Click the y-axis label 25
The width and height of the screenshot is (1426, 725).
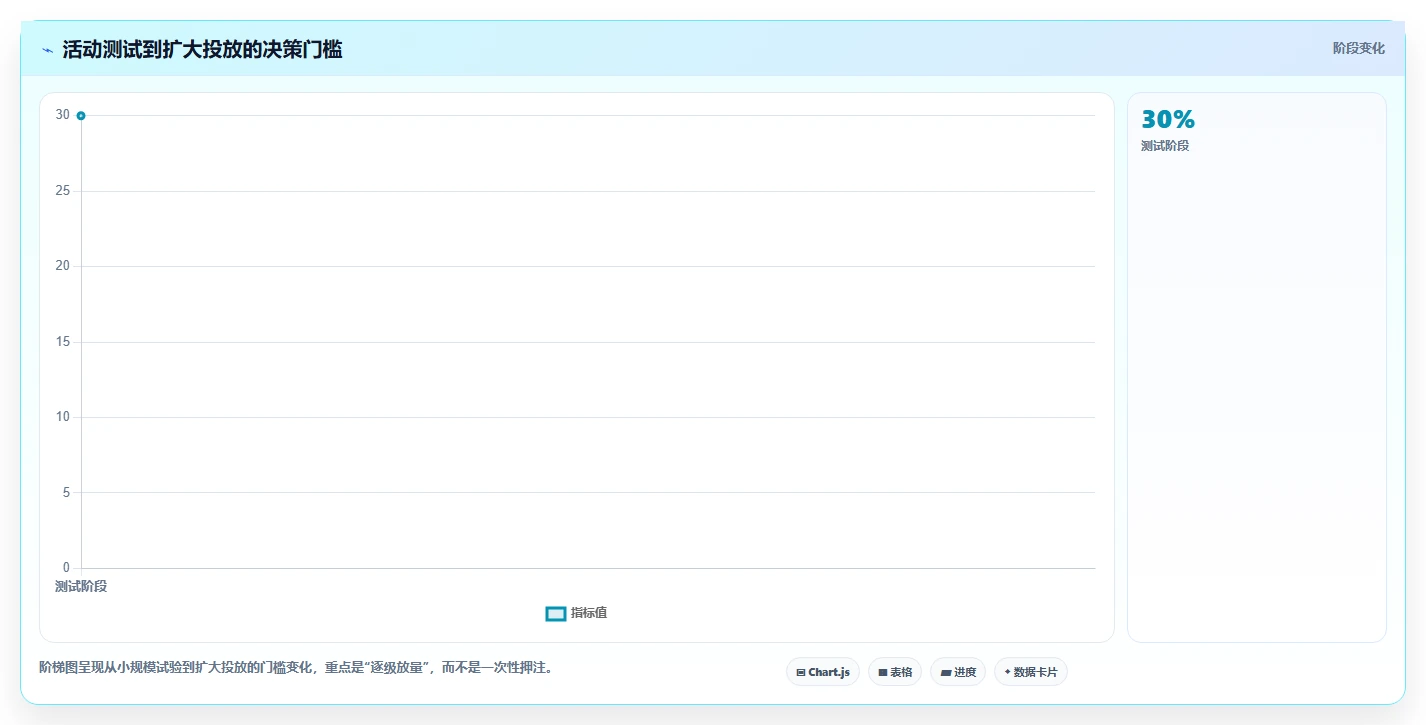pos(63,191)
